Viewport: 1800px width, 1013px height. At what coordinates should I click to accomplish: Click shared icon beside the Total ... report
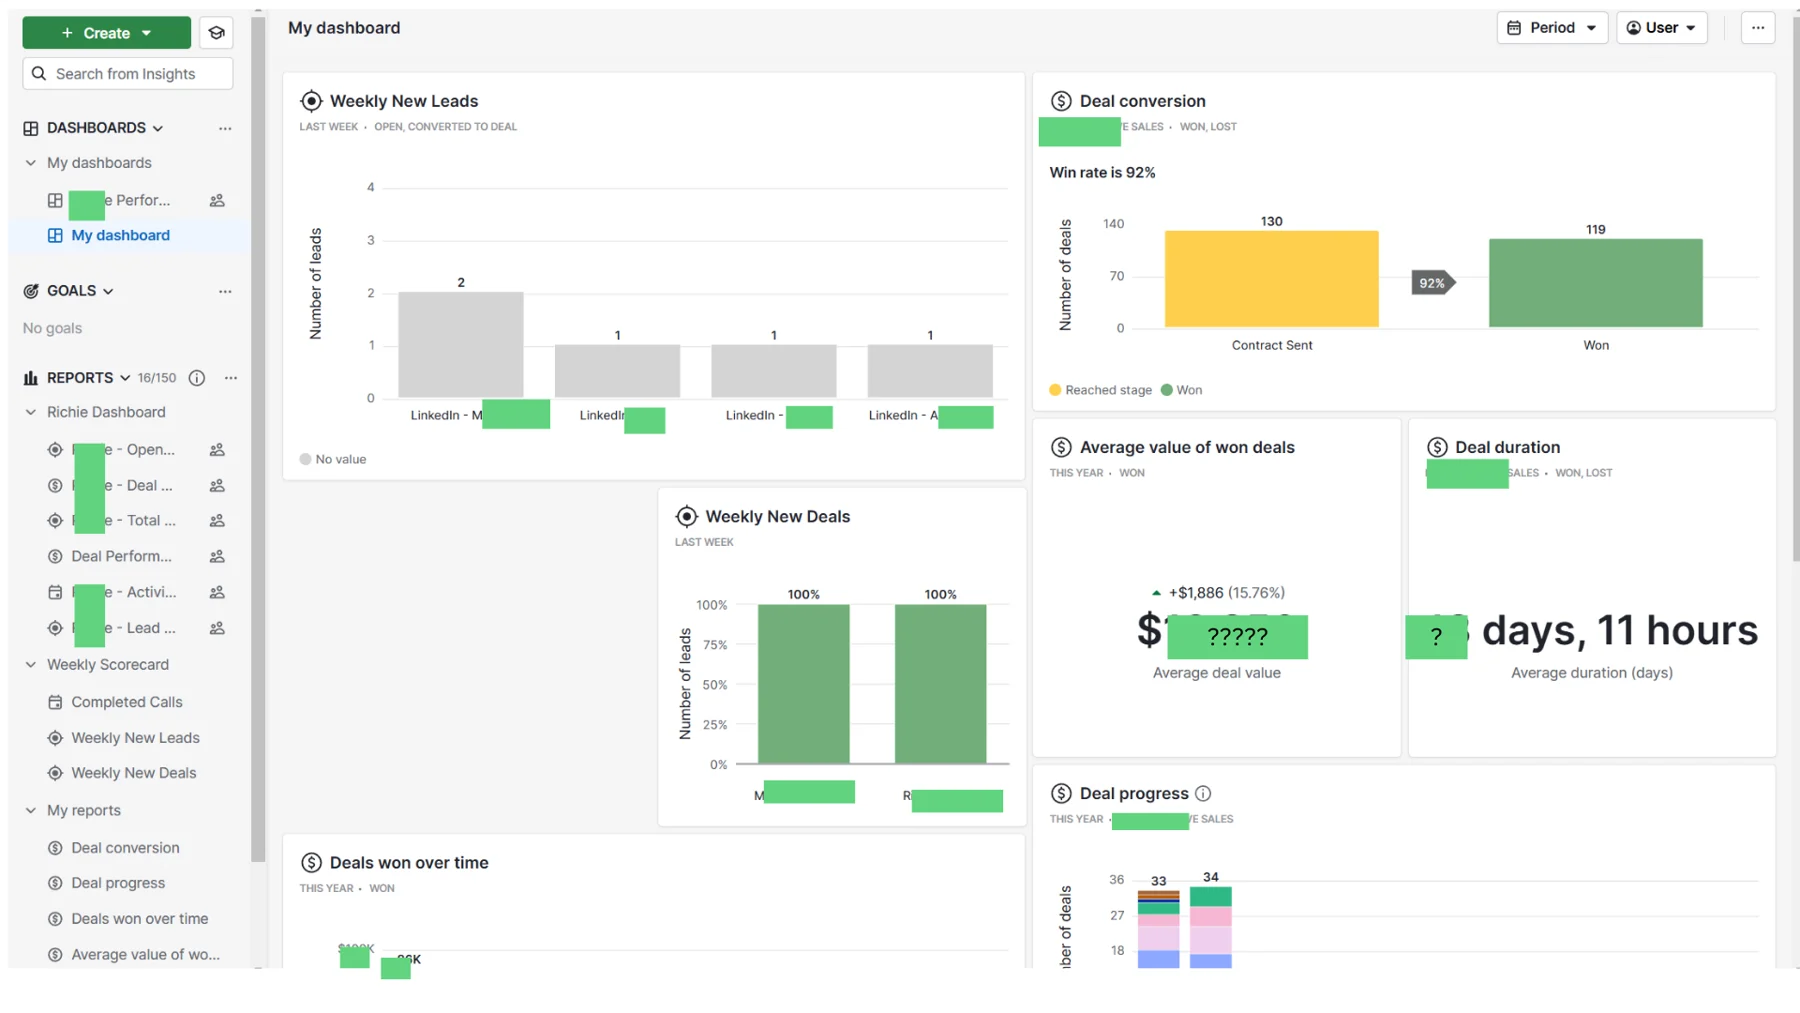[x=217, y=520]
